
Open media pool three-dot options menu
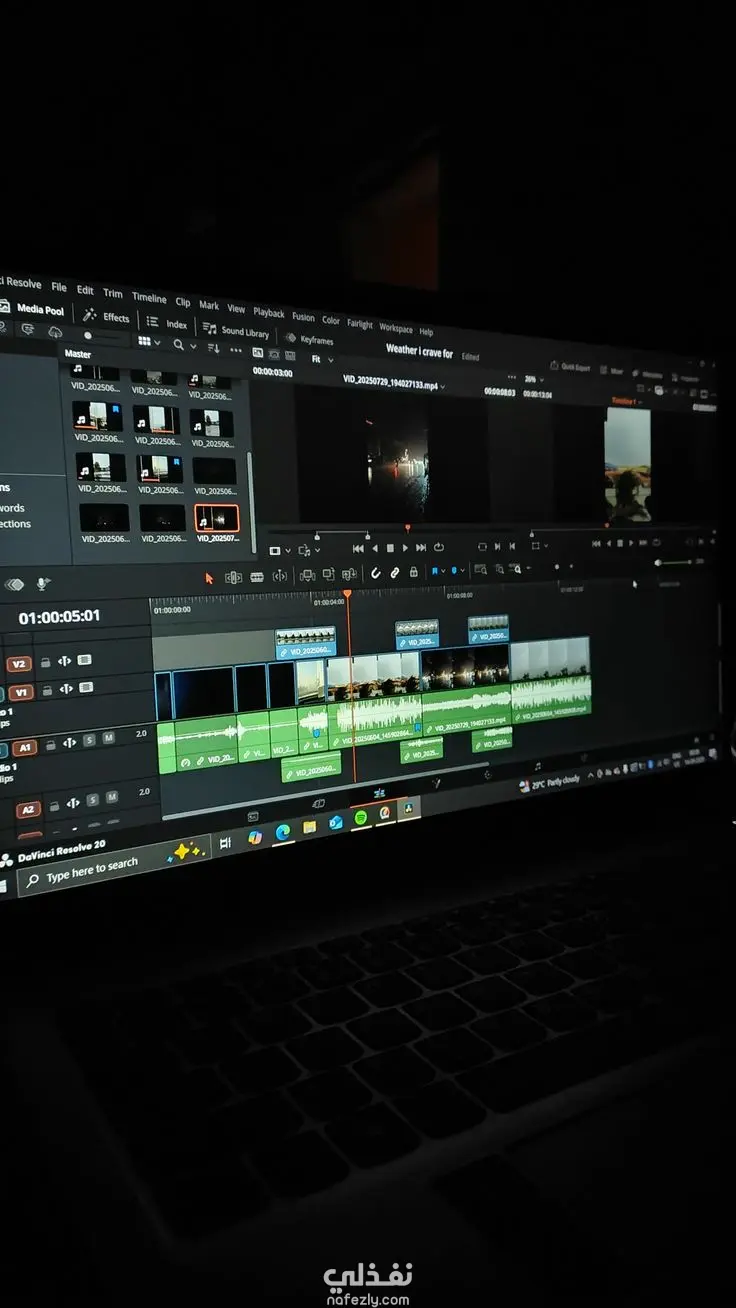[236, 349]
